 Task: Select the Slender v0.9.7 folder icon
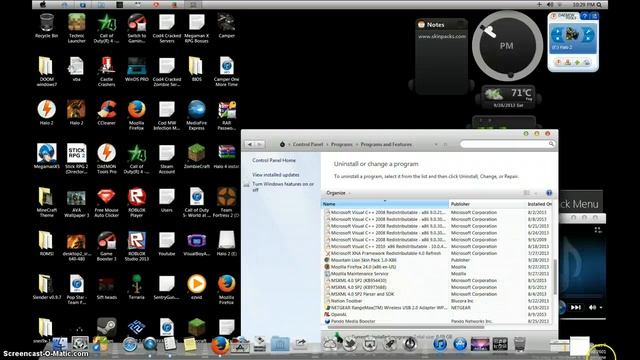tap(47, 287)
